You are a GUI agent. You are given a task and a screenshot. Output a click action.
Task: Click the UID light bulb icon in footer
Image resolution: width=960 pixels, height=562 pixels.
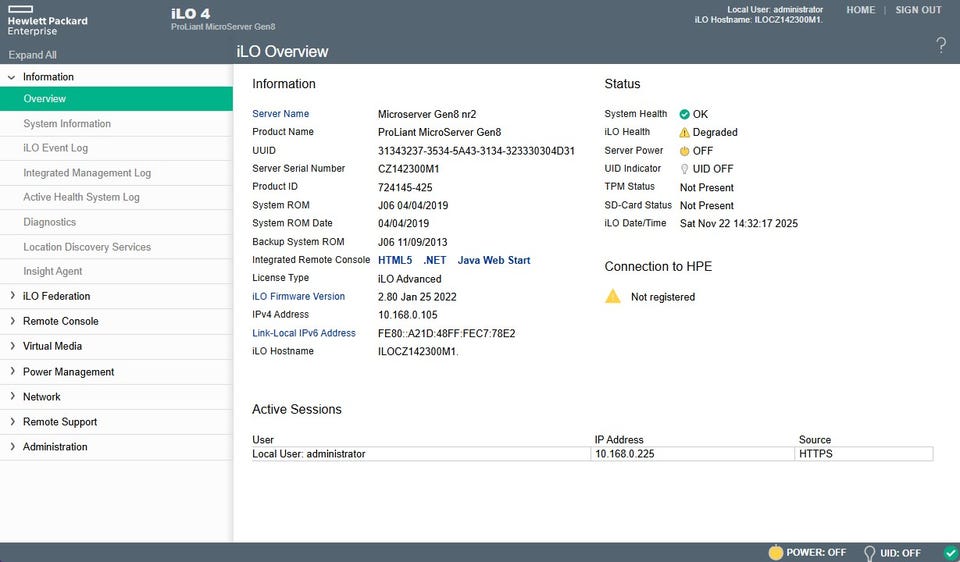(869, 552)
